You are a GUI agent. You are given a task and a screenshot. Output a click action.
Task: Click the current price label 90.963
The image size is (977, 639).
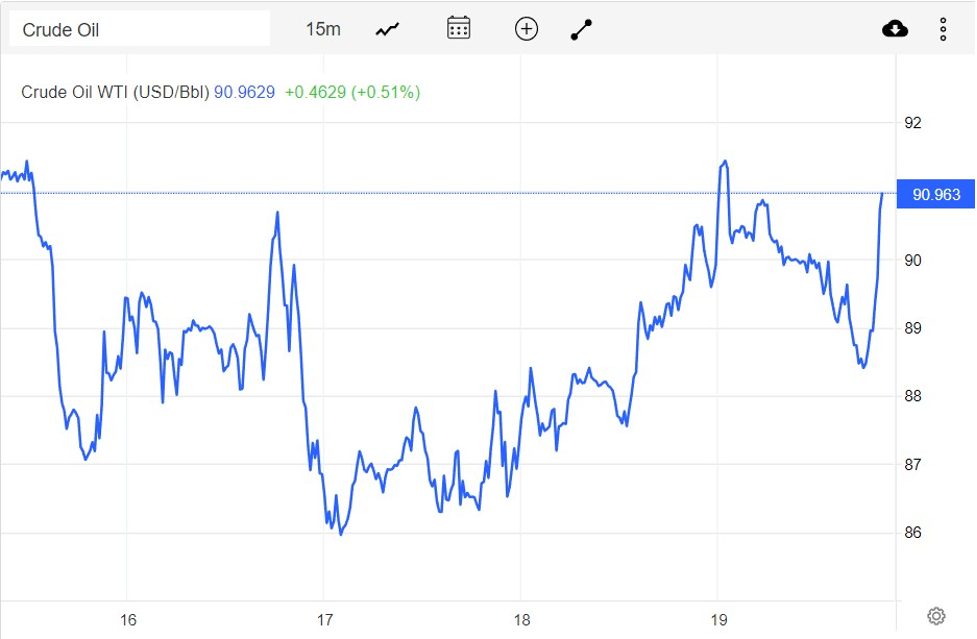pyautogui.click(x=936, y=194)
